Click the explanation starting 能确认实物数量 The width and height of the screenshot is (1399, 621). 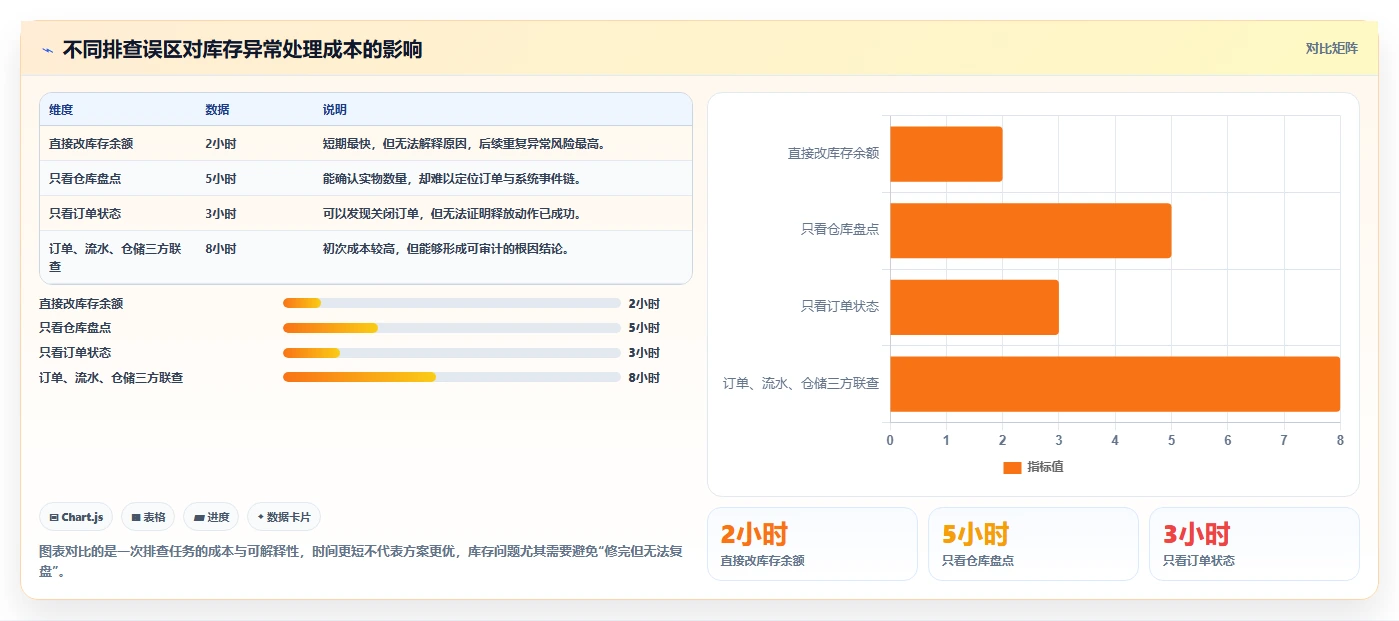point(452,179)
